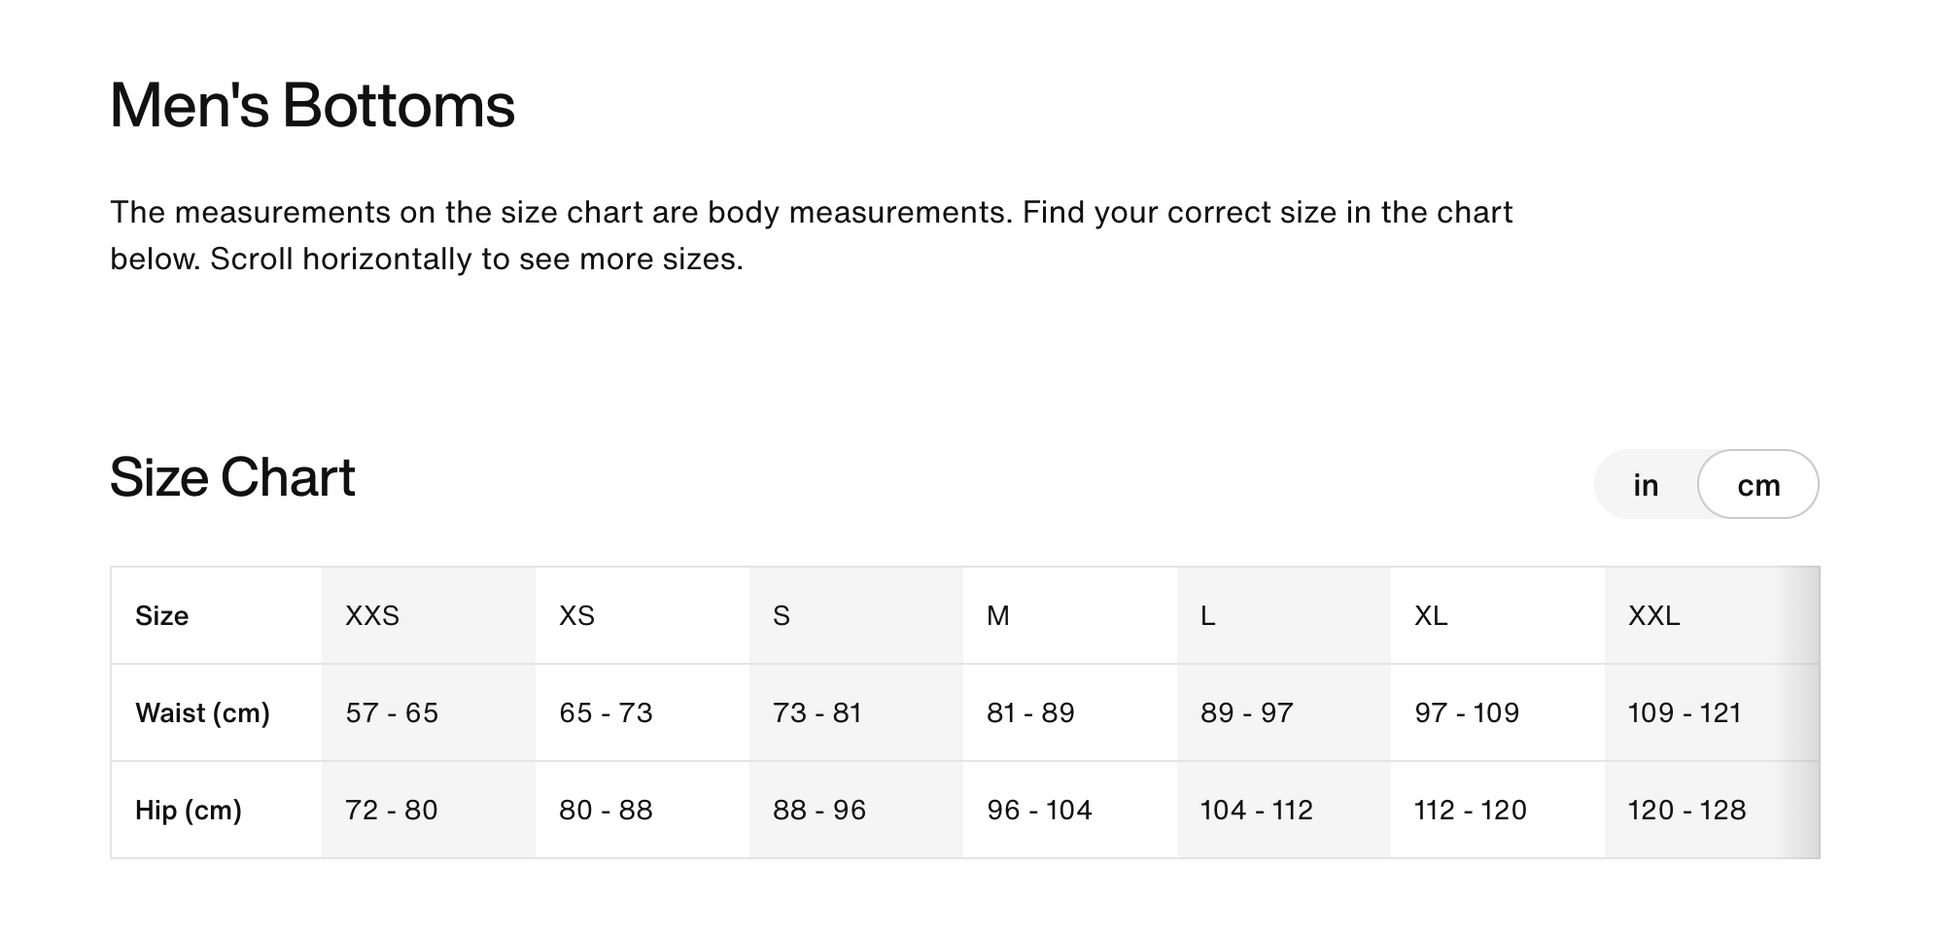The width and height of the screenshot is (1946, 935).
Task: Click the 57 - 65 waist cell
Action: [392, 713]
